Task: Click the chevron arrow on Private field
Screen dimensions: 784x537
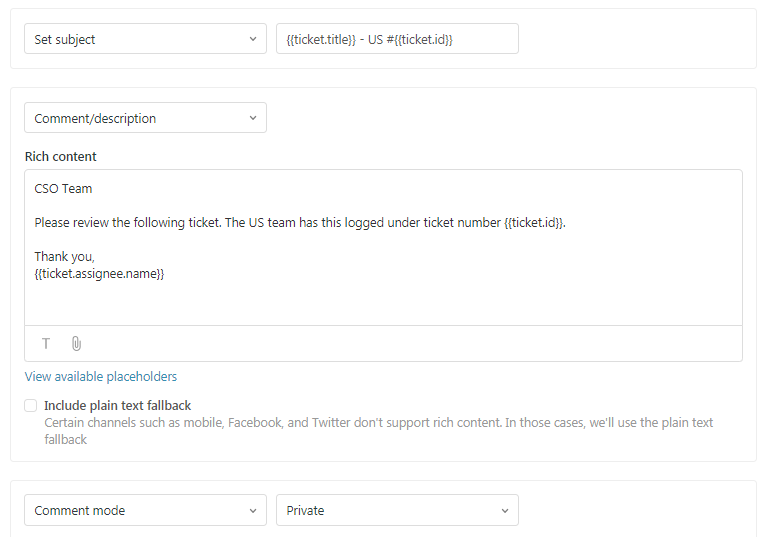Action: point(504,510)
